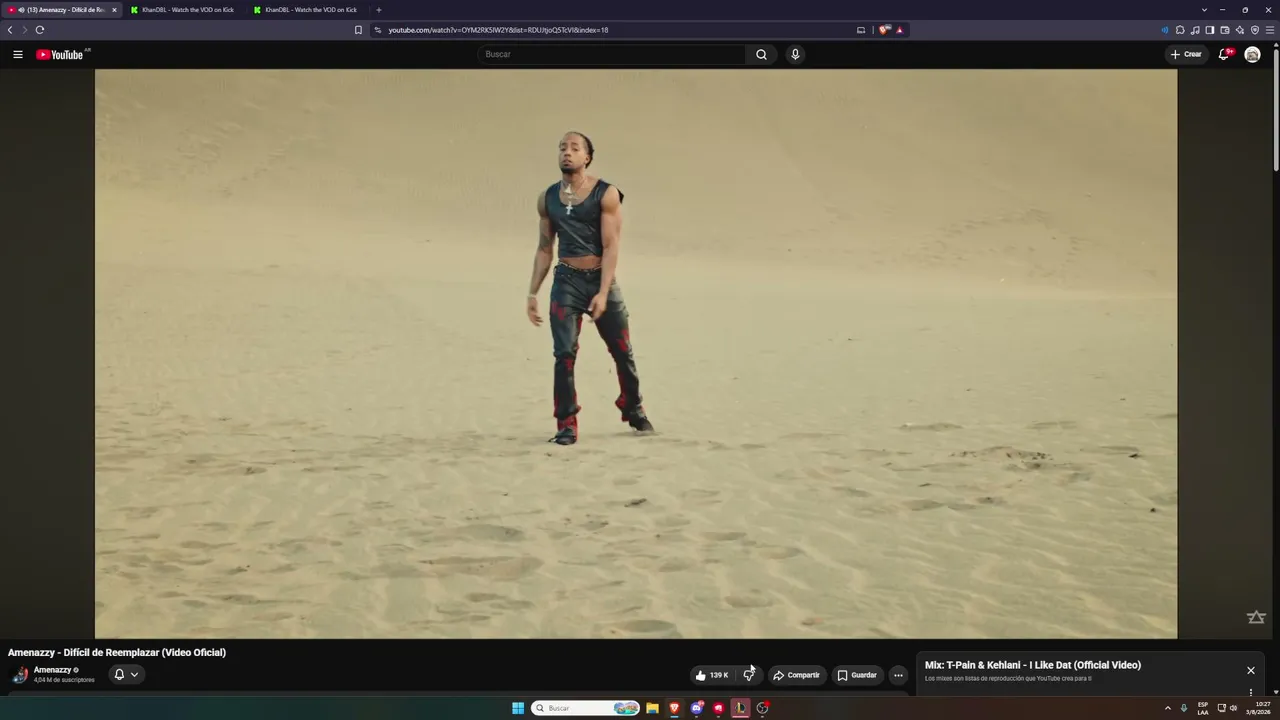The width and height of the screenshot is (1280, 720).
Task: Open more actions three-dot menu
Action: tap(898, 675)
